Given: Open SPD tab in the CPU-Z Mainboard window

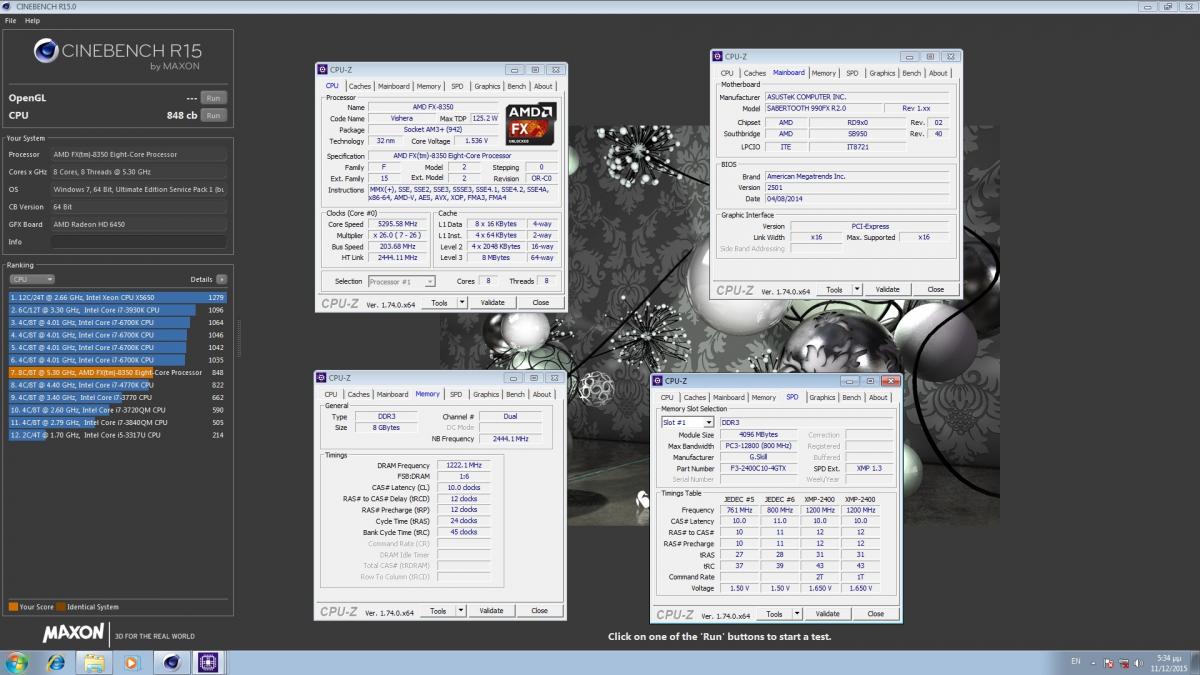Looking at the screenshot, I should coord(852,73).
